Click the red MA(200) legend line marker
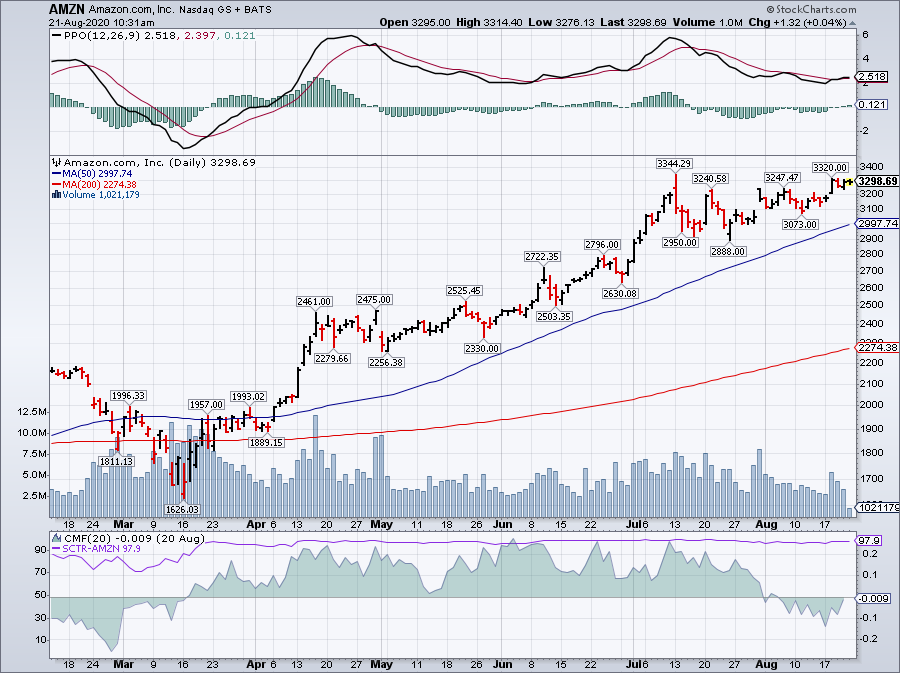Screen dimensions: 900x673 [x=56, y=184]
